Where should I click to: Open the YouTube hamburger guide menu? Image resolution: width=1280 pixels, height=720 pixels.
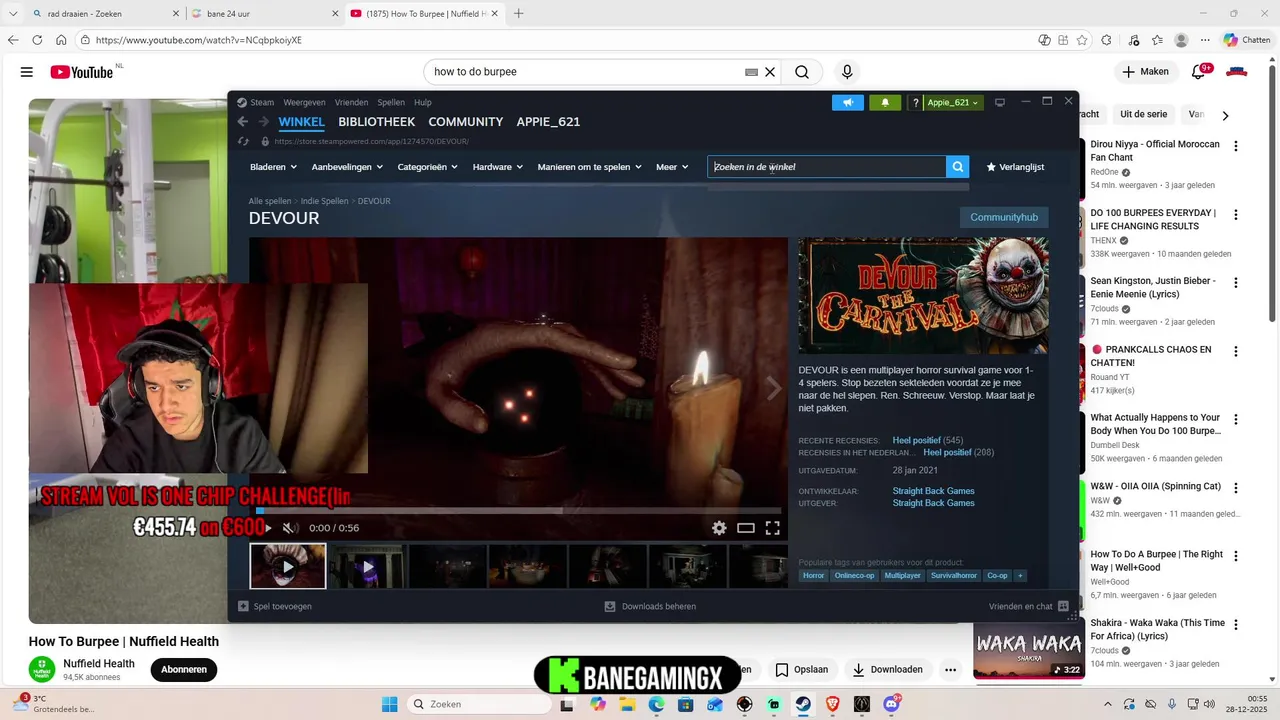[27, 72]
